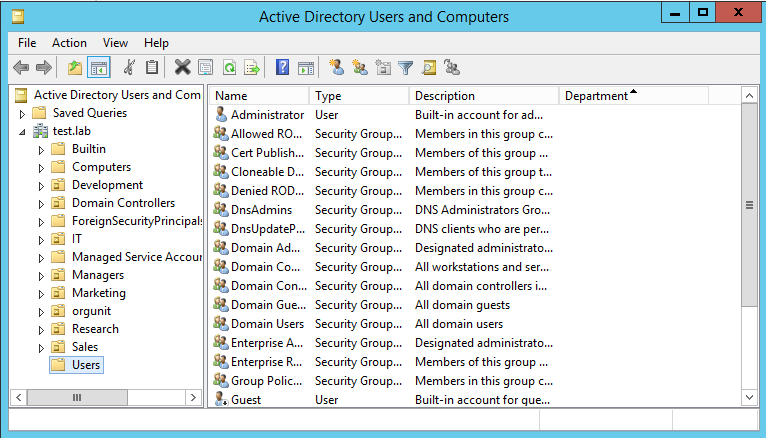
Task: Sort list by Type column header
Action: 359,96
